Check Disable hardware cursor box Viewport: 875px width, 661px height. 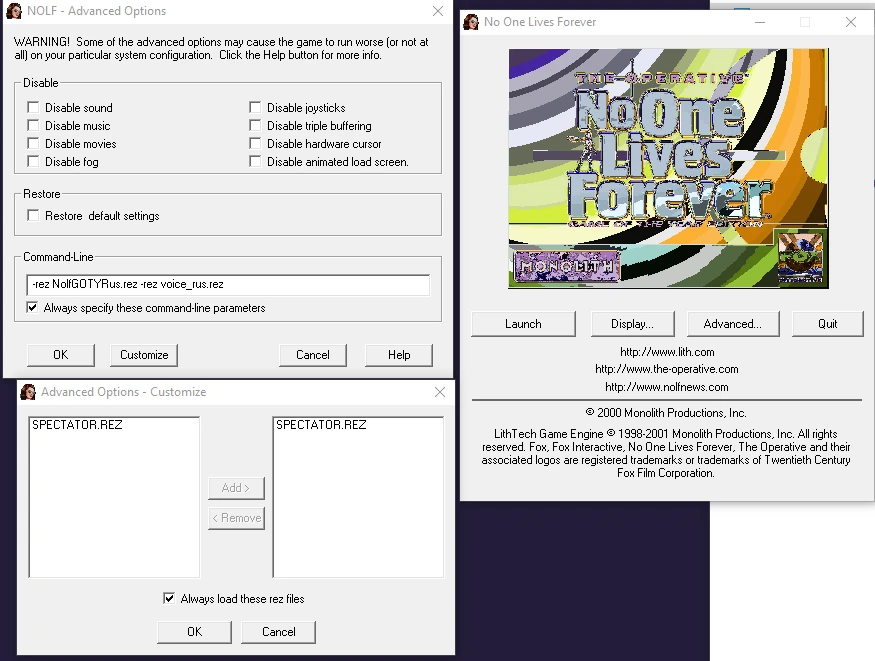pyautogui.click(x=255, y=143)
